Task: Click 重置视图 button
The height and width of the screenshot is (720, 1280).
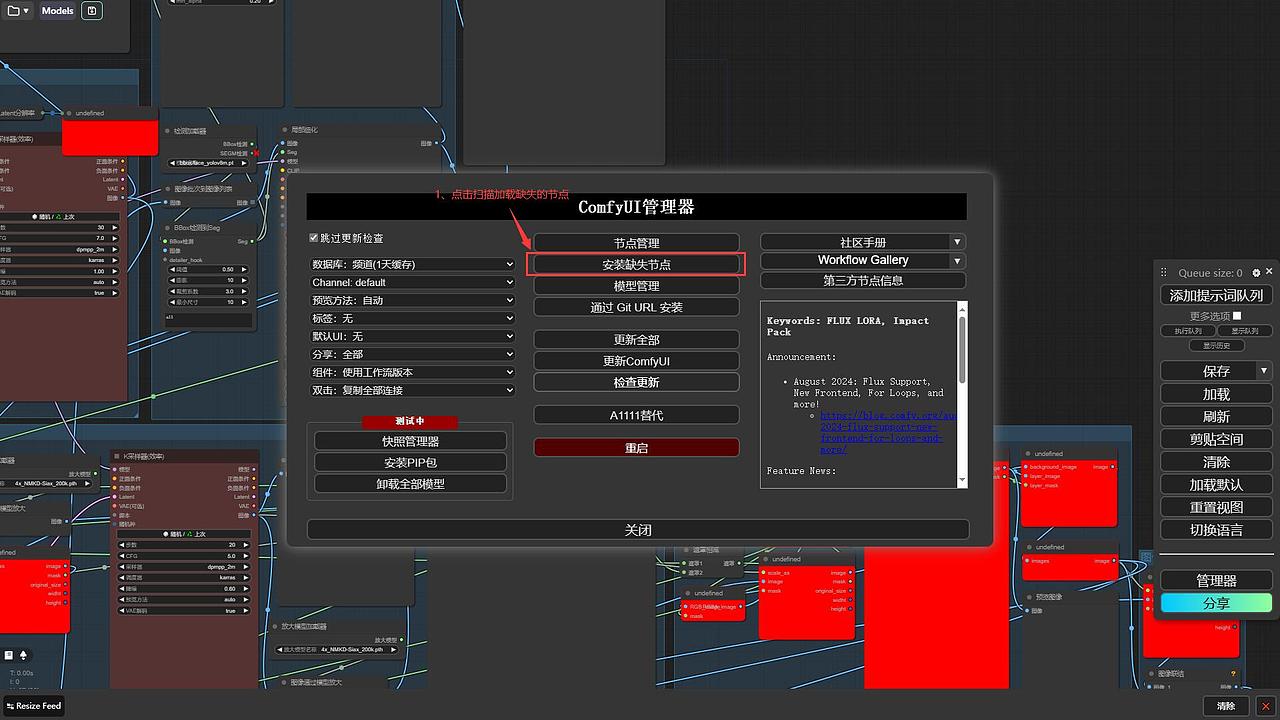Action: point(1216,507)
